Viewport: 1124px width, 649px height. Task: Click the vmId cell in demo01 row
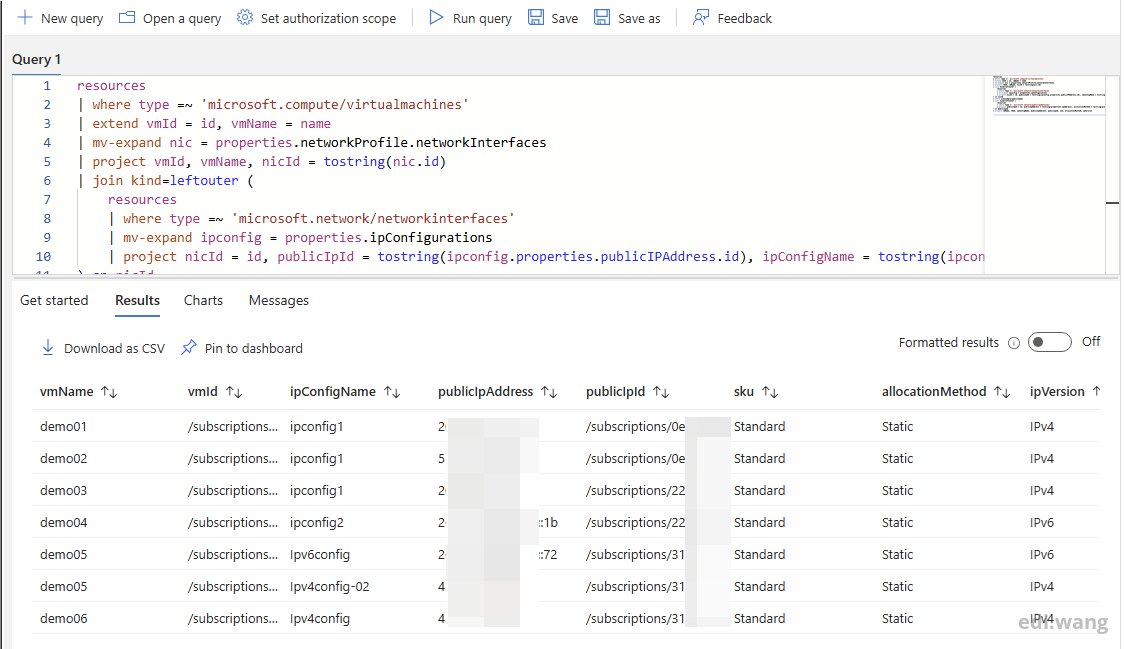point(233,427)
